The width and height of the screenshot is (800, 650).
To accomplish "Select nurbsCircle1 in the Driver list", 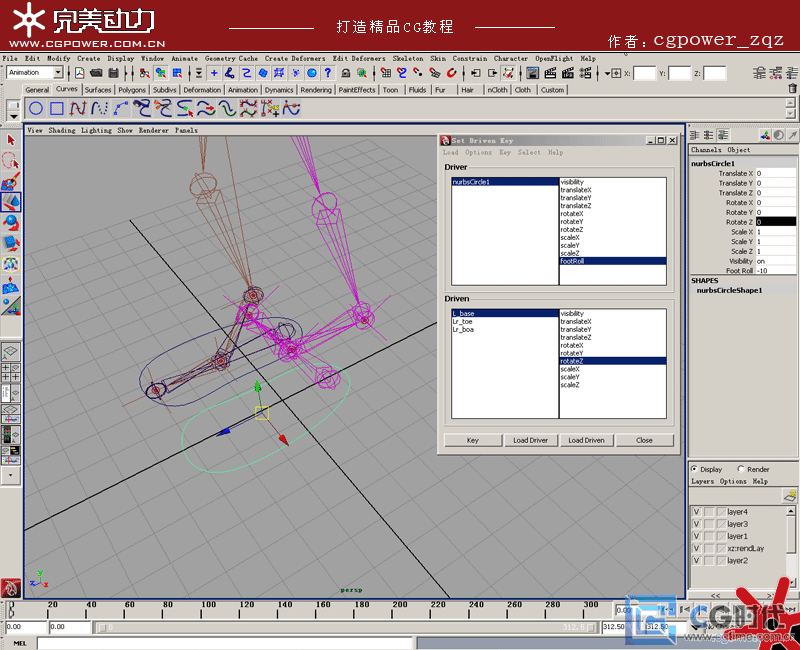I will pos(505,182).
